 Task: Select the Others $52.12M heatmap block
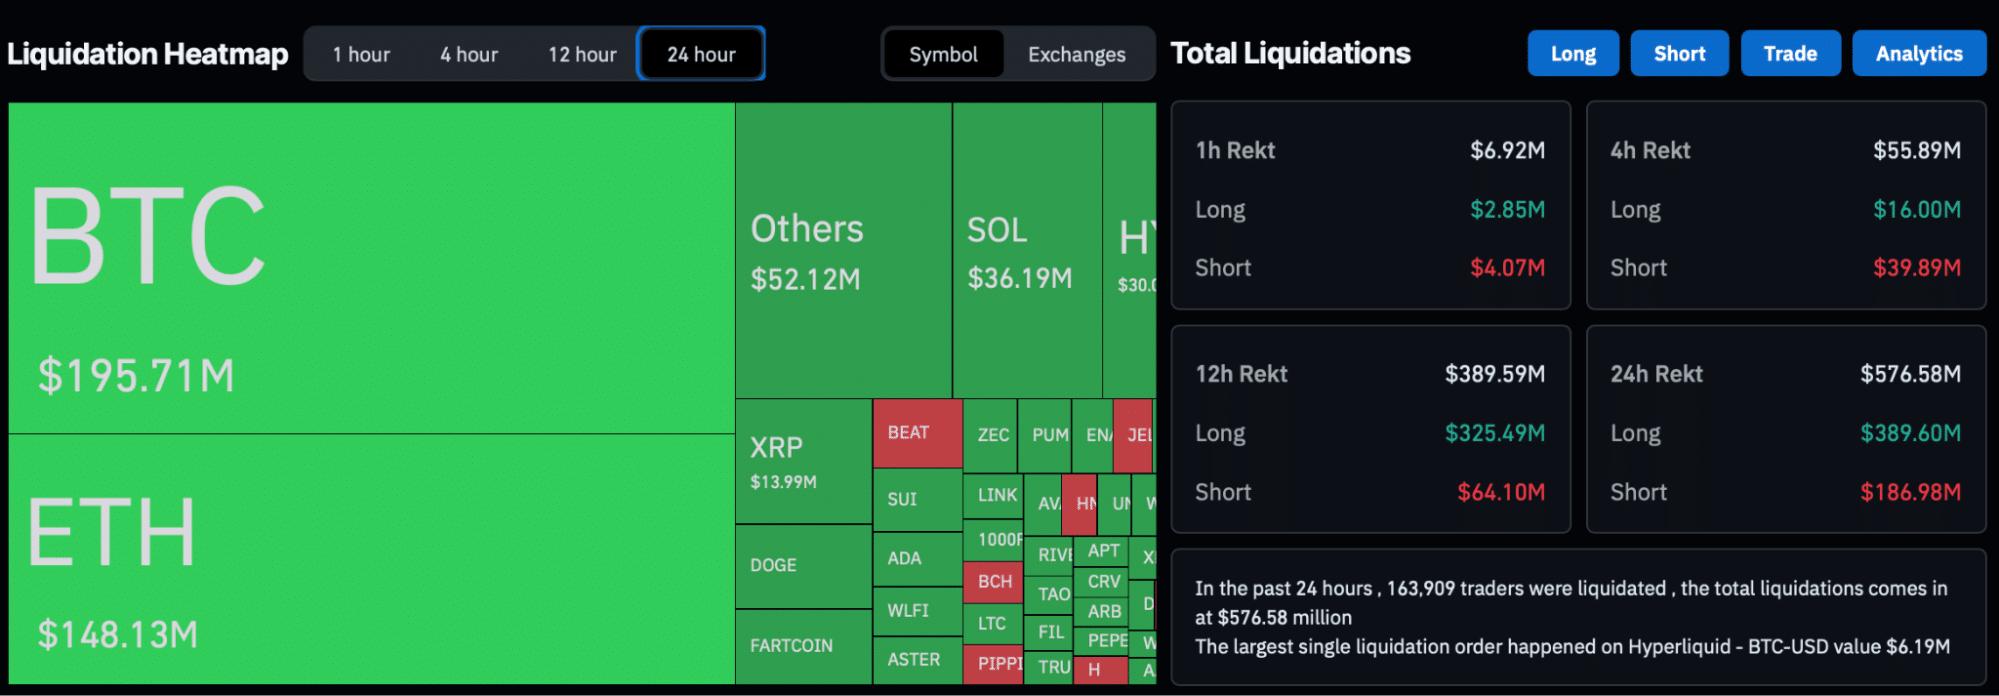(x=843, y=251)
